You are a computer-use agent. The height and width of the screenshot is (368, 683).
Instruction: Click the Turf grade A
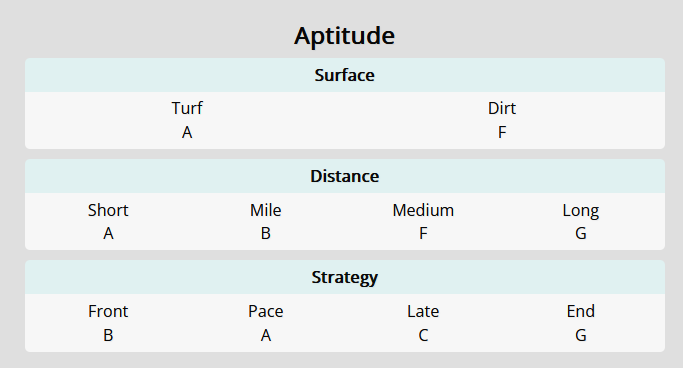point(187,132)
